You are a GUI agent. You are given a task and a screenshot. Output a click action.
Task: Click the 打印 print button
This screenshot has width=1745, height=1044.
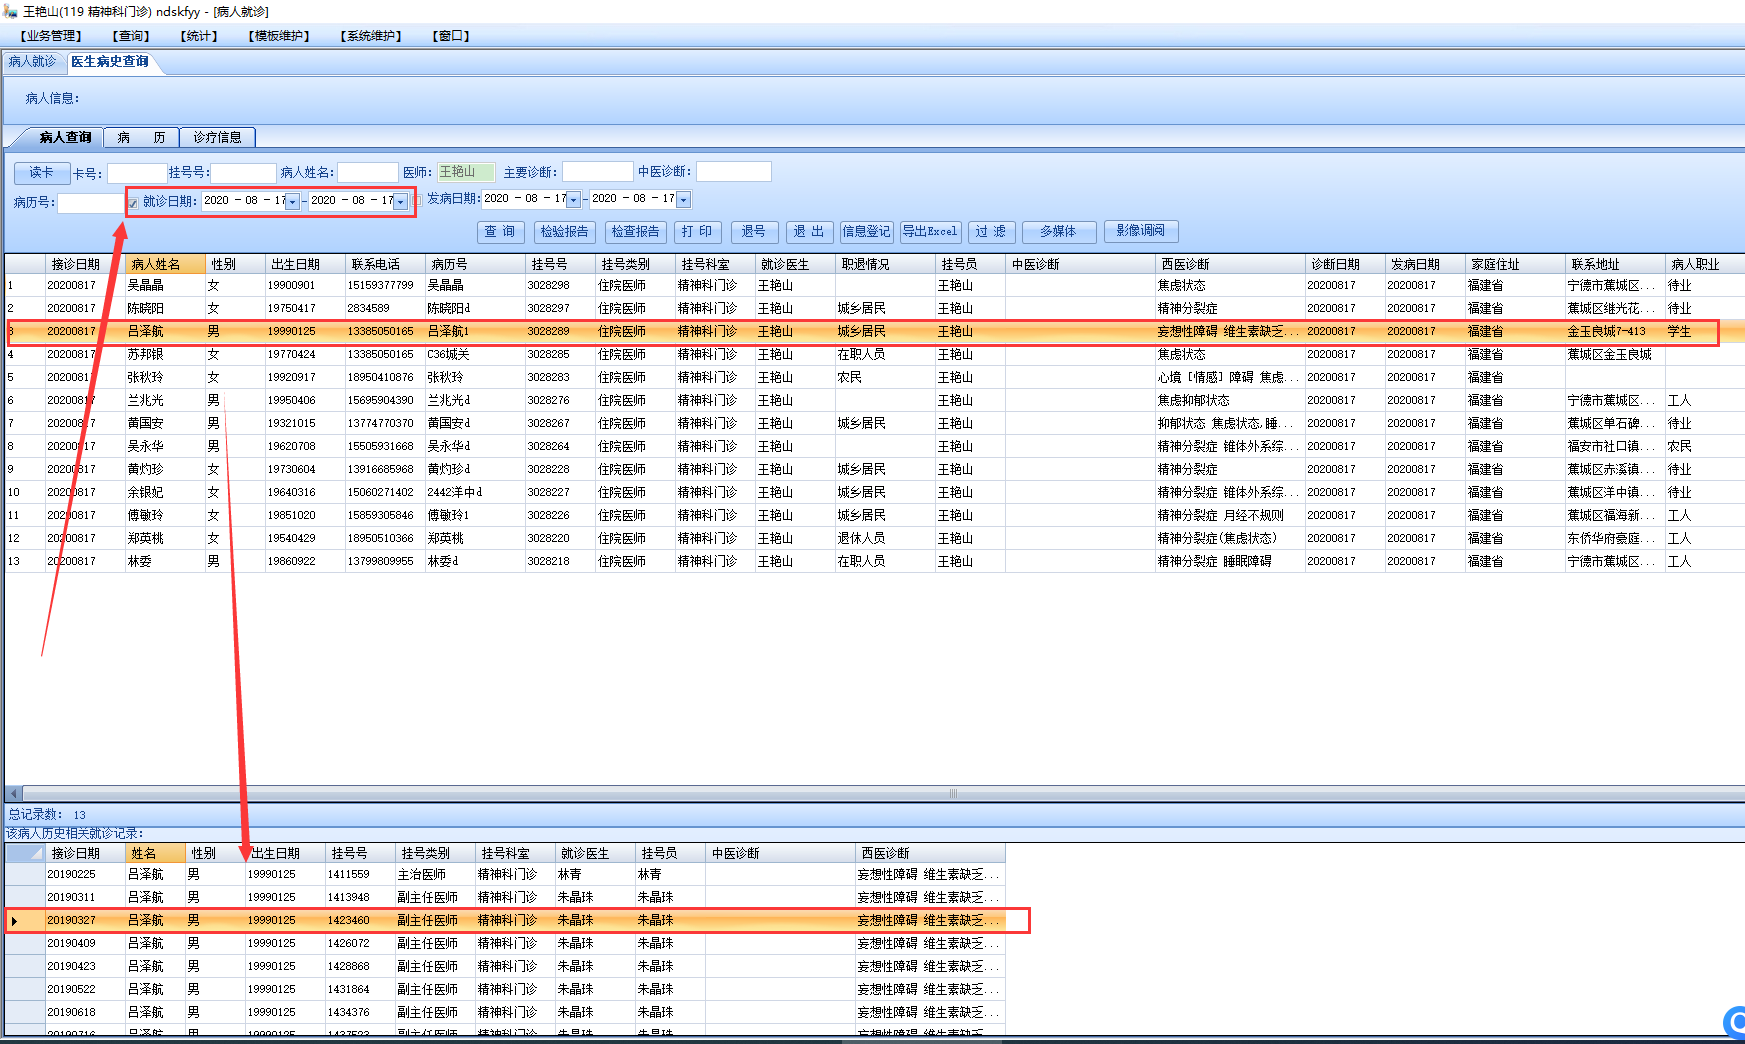coord(697,232)
